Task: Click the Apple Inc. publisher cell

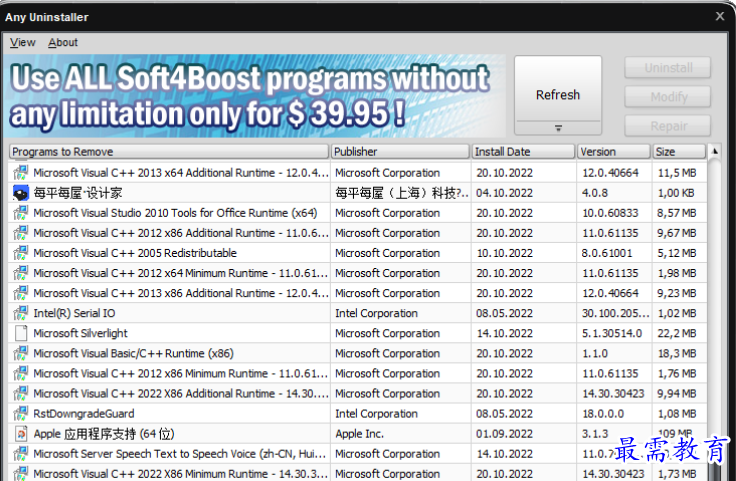Action: (360, 434)
